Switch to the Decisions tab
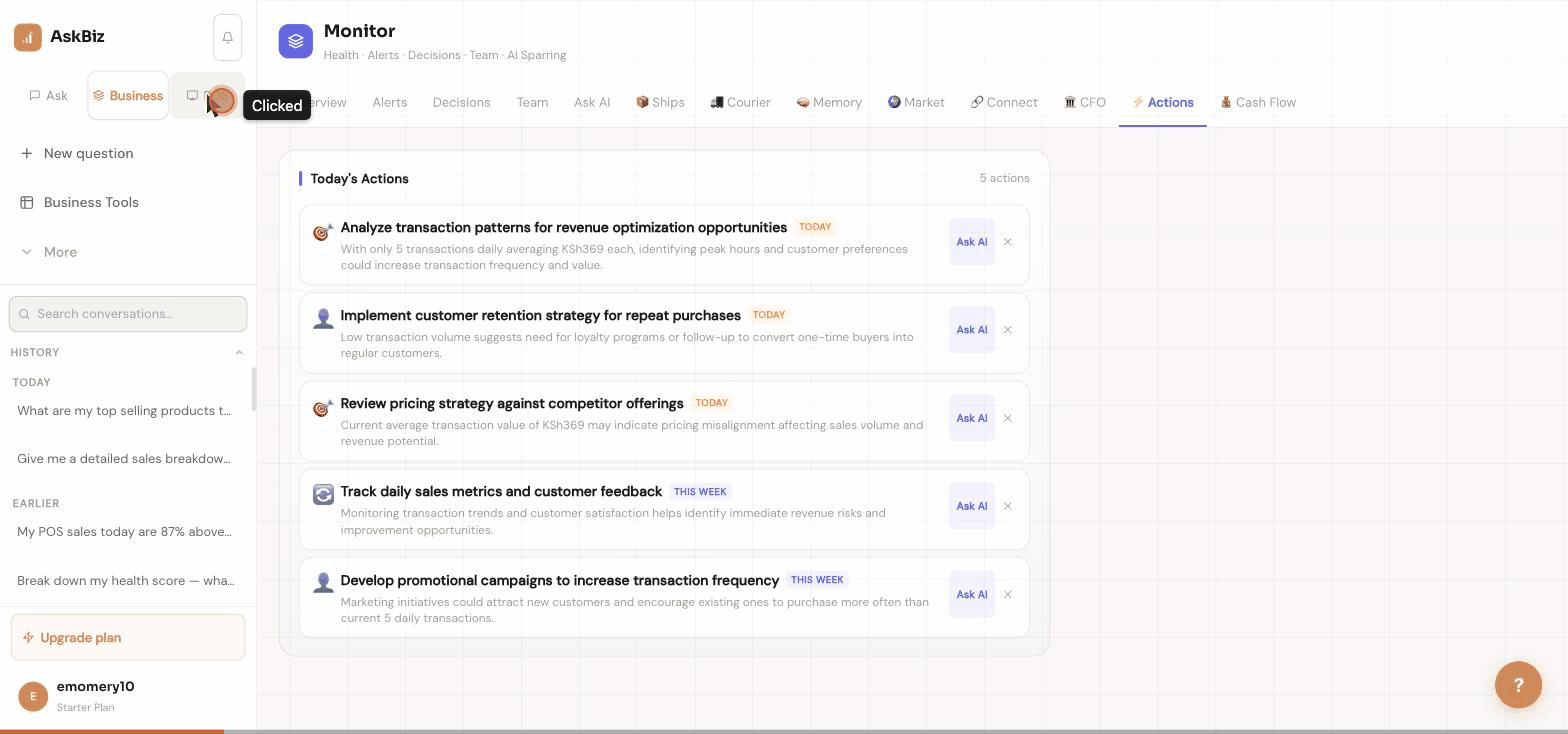Image resolution: width=1568 pixels, height=734 pixels. 461,102
